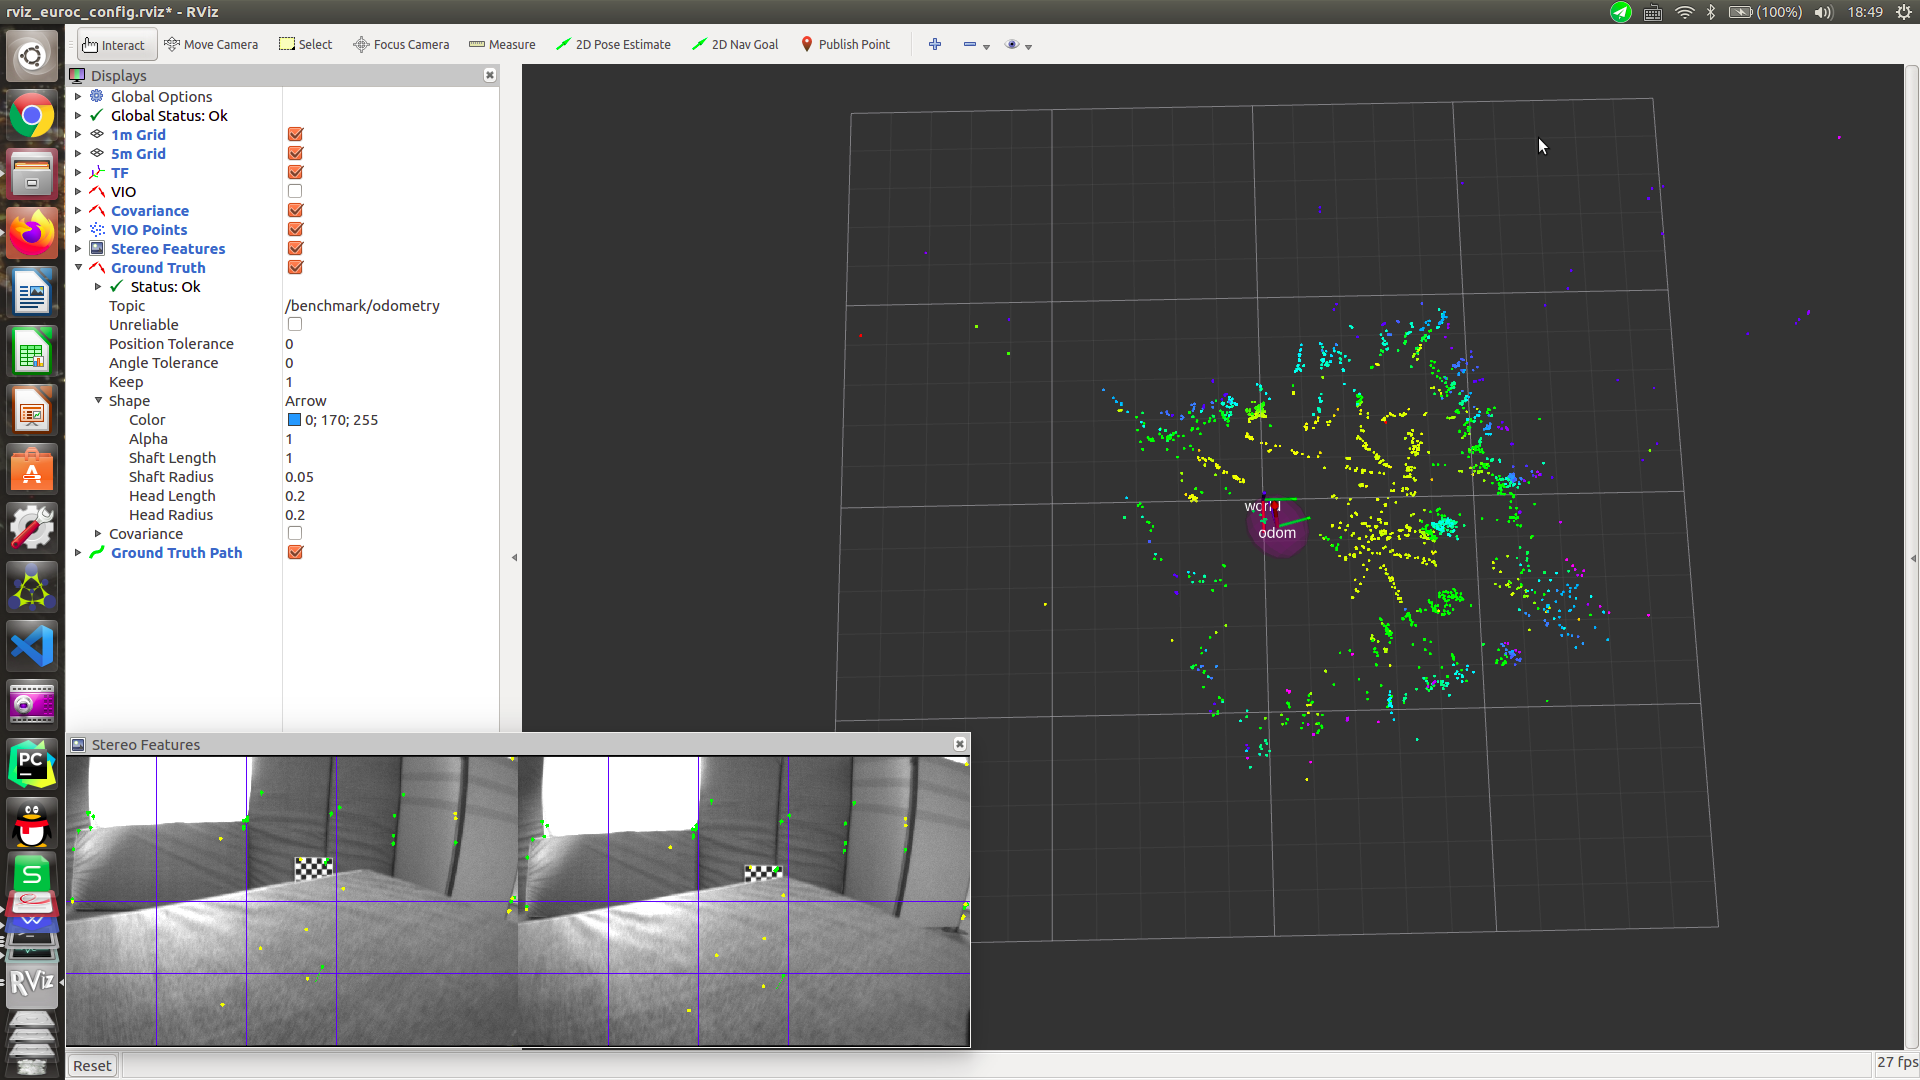Disable the TF display checkbox
The height and width of the screenshot is (1080, 1920).
pos(295,172)
